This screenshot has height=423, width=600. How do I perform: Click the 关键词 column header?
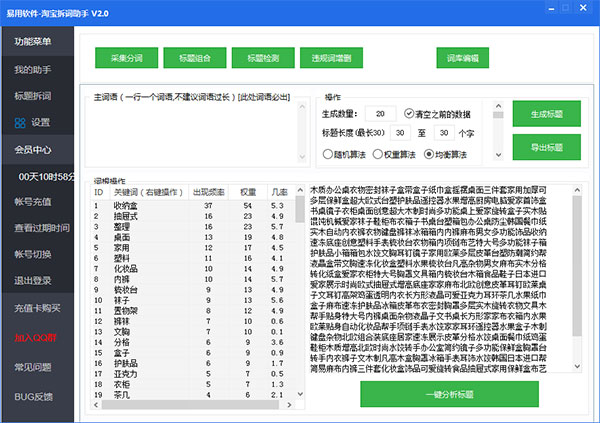coord(148,192)
